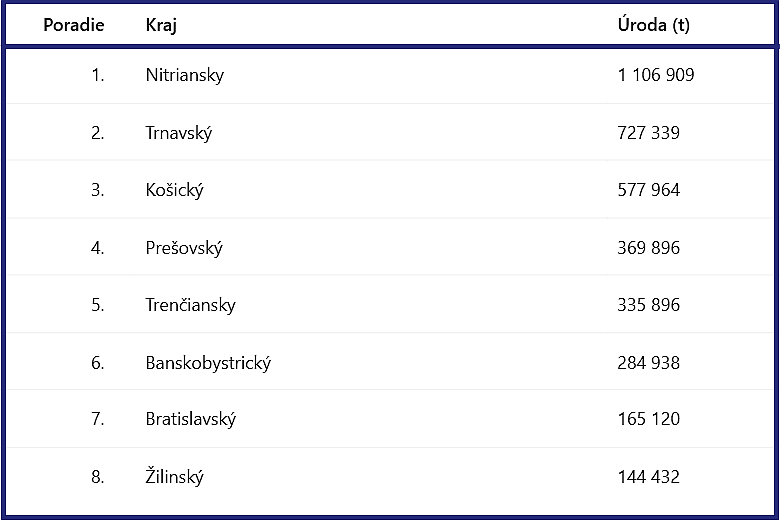This screenshot has height=521, width=780.
Task: Select the Prešovský cell
Action: pyautogui.click(x=184, y=248)
